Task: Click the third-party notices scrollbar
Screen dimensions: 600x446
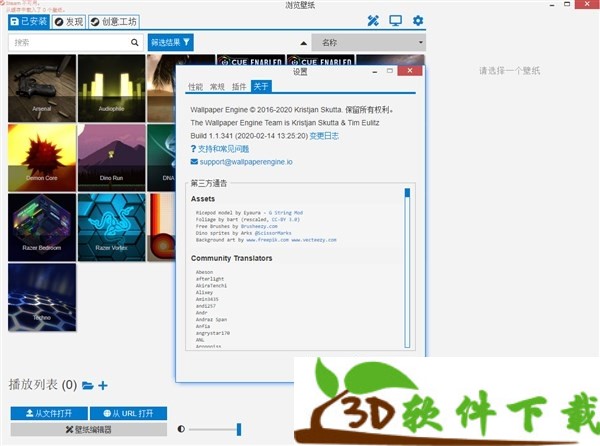Action: [x=407, y=267]
